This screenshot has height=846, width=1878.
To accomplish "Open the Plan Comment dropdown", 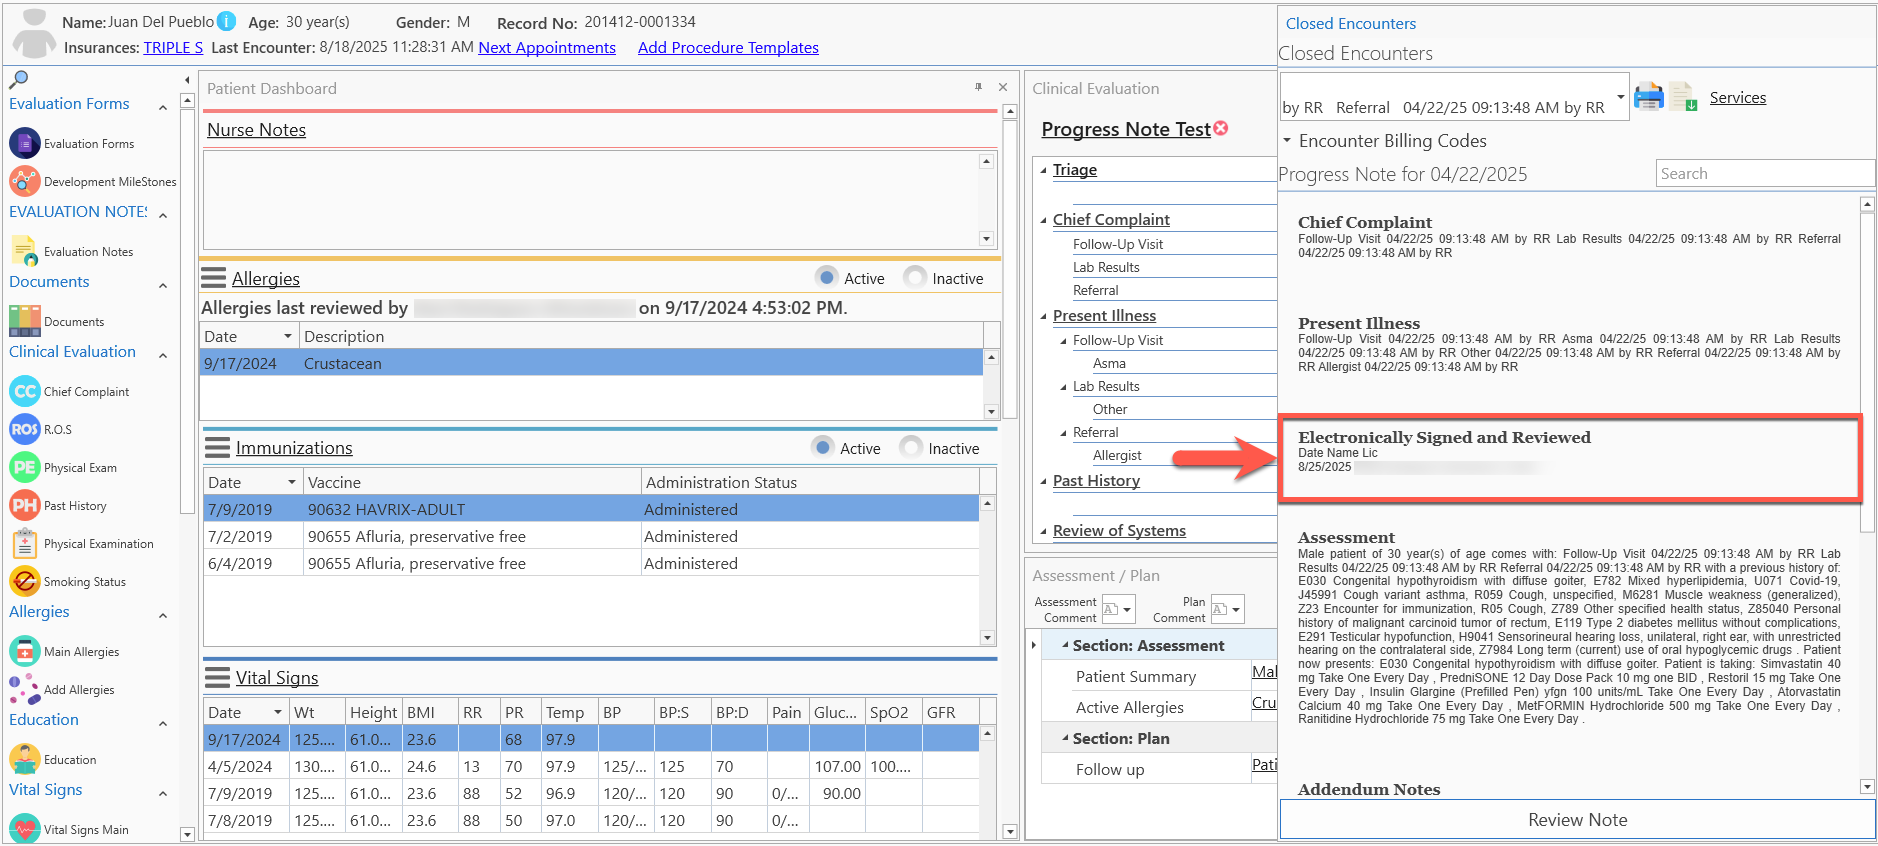I will (x=1236, y=609).
